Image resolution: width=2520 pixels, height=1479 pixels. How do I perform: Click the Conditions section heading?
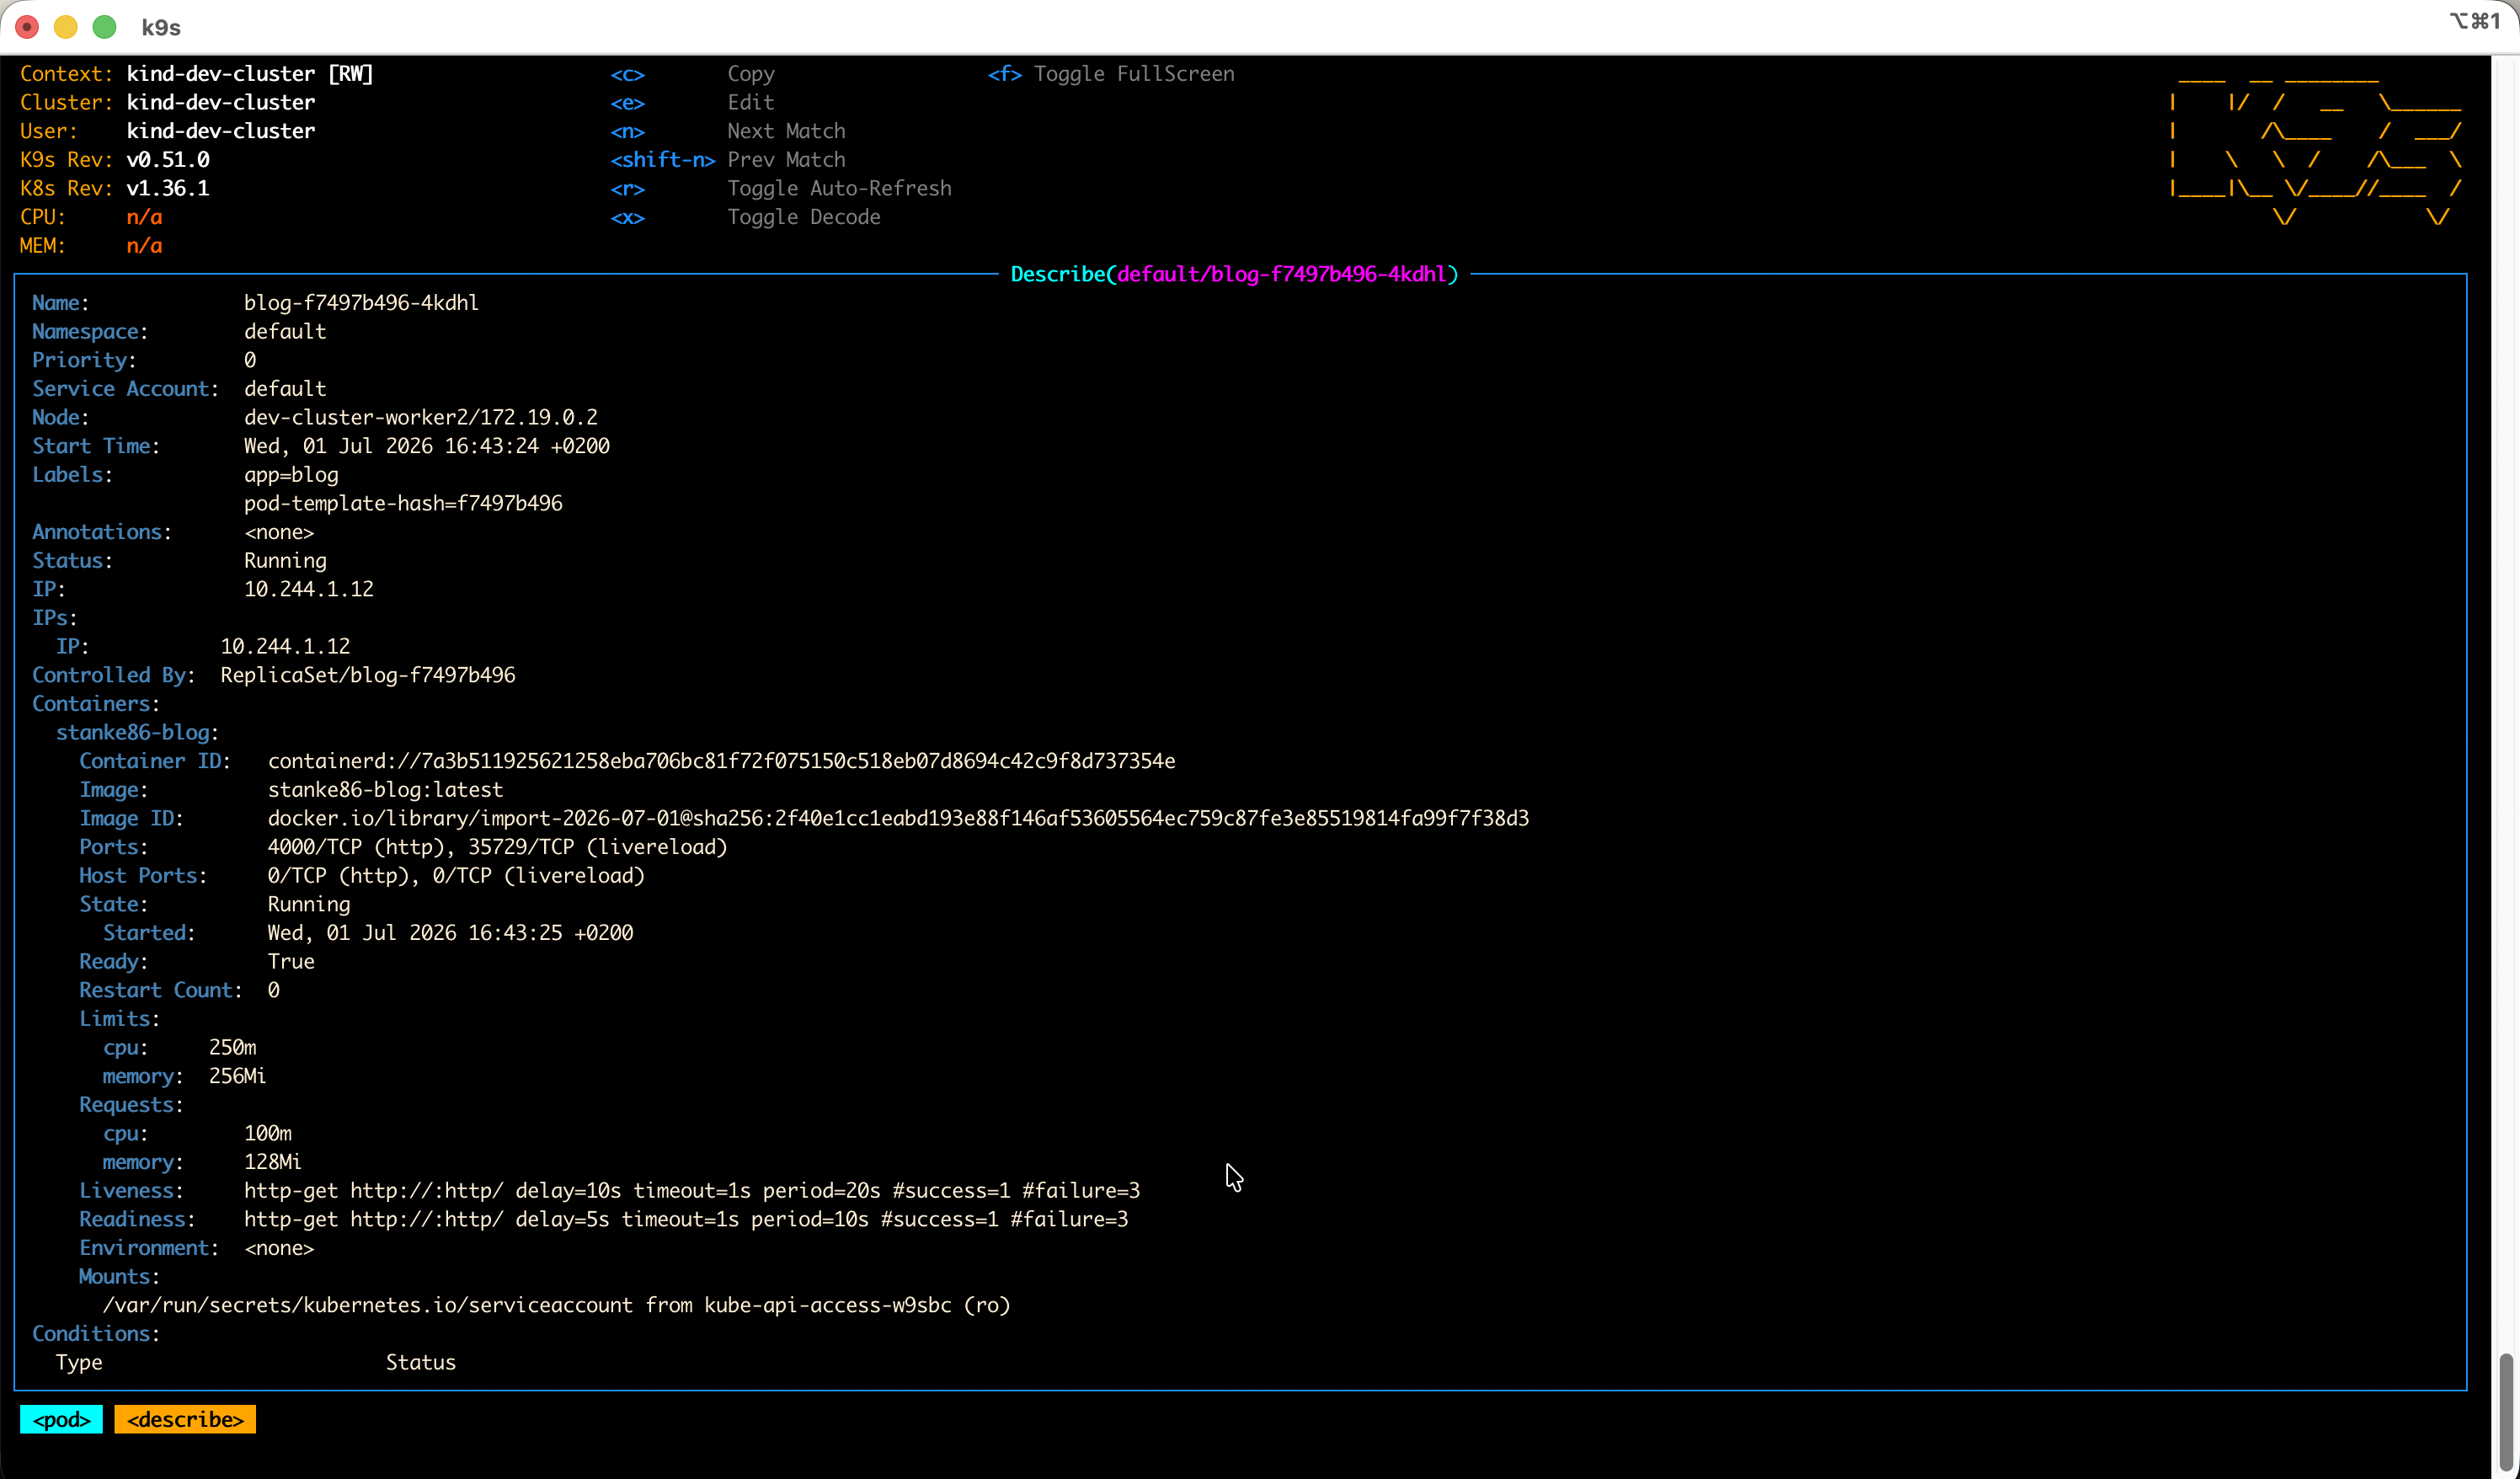click(96, 1334)
